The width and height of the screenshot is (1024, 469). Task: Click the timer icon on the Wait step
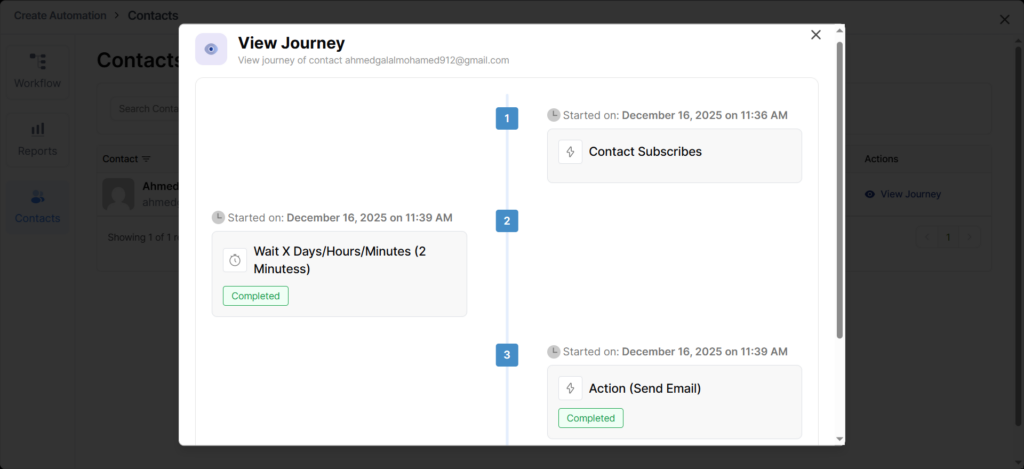235,260
